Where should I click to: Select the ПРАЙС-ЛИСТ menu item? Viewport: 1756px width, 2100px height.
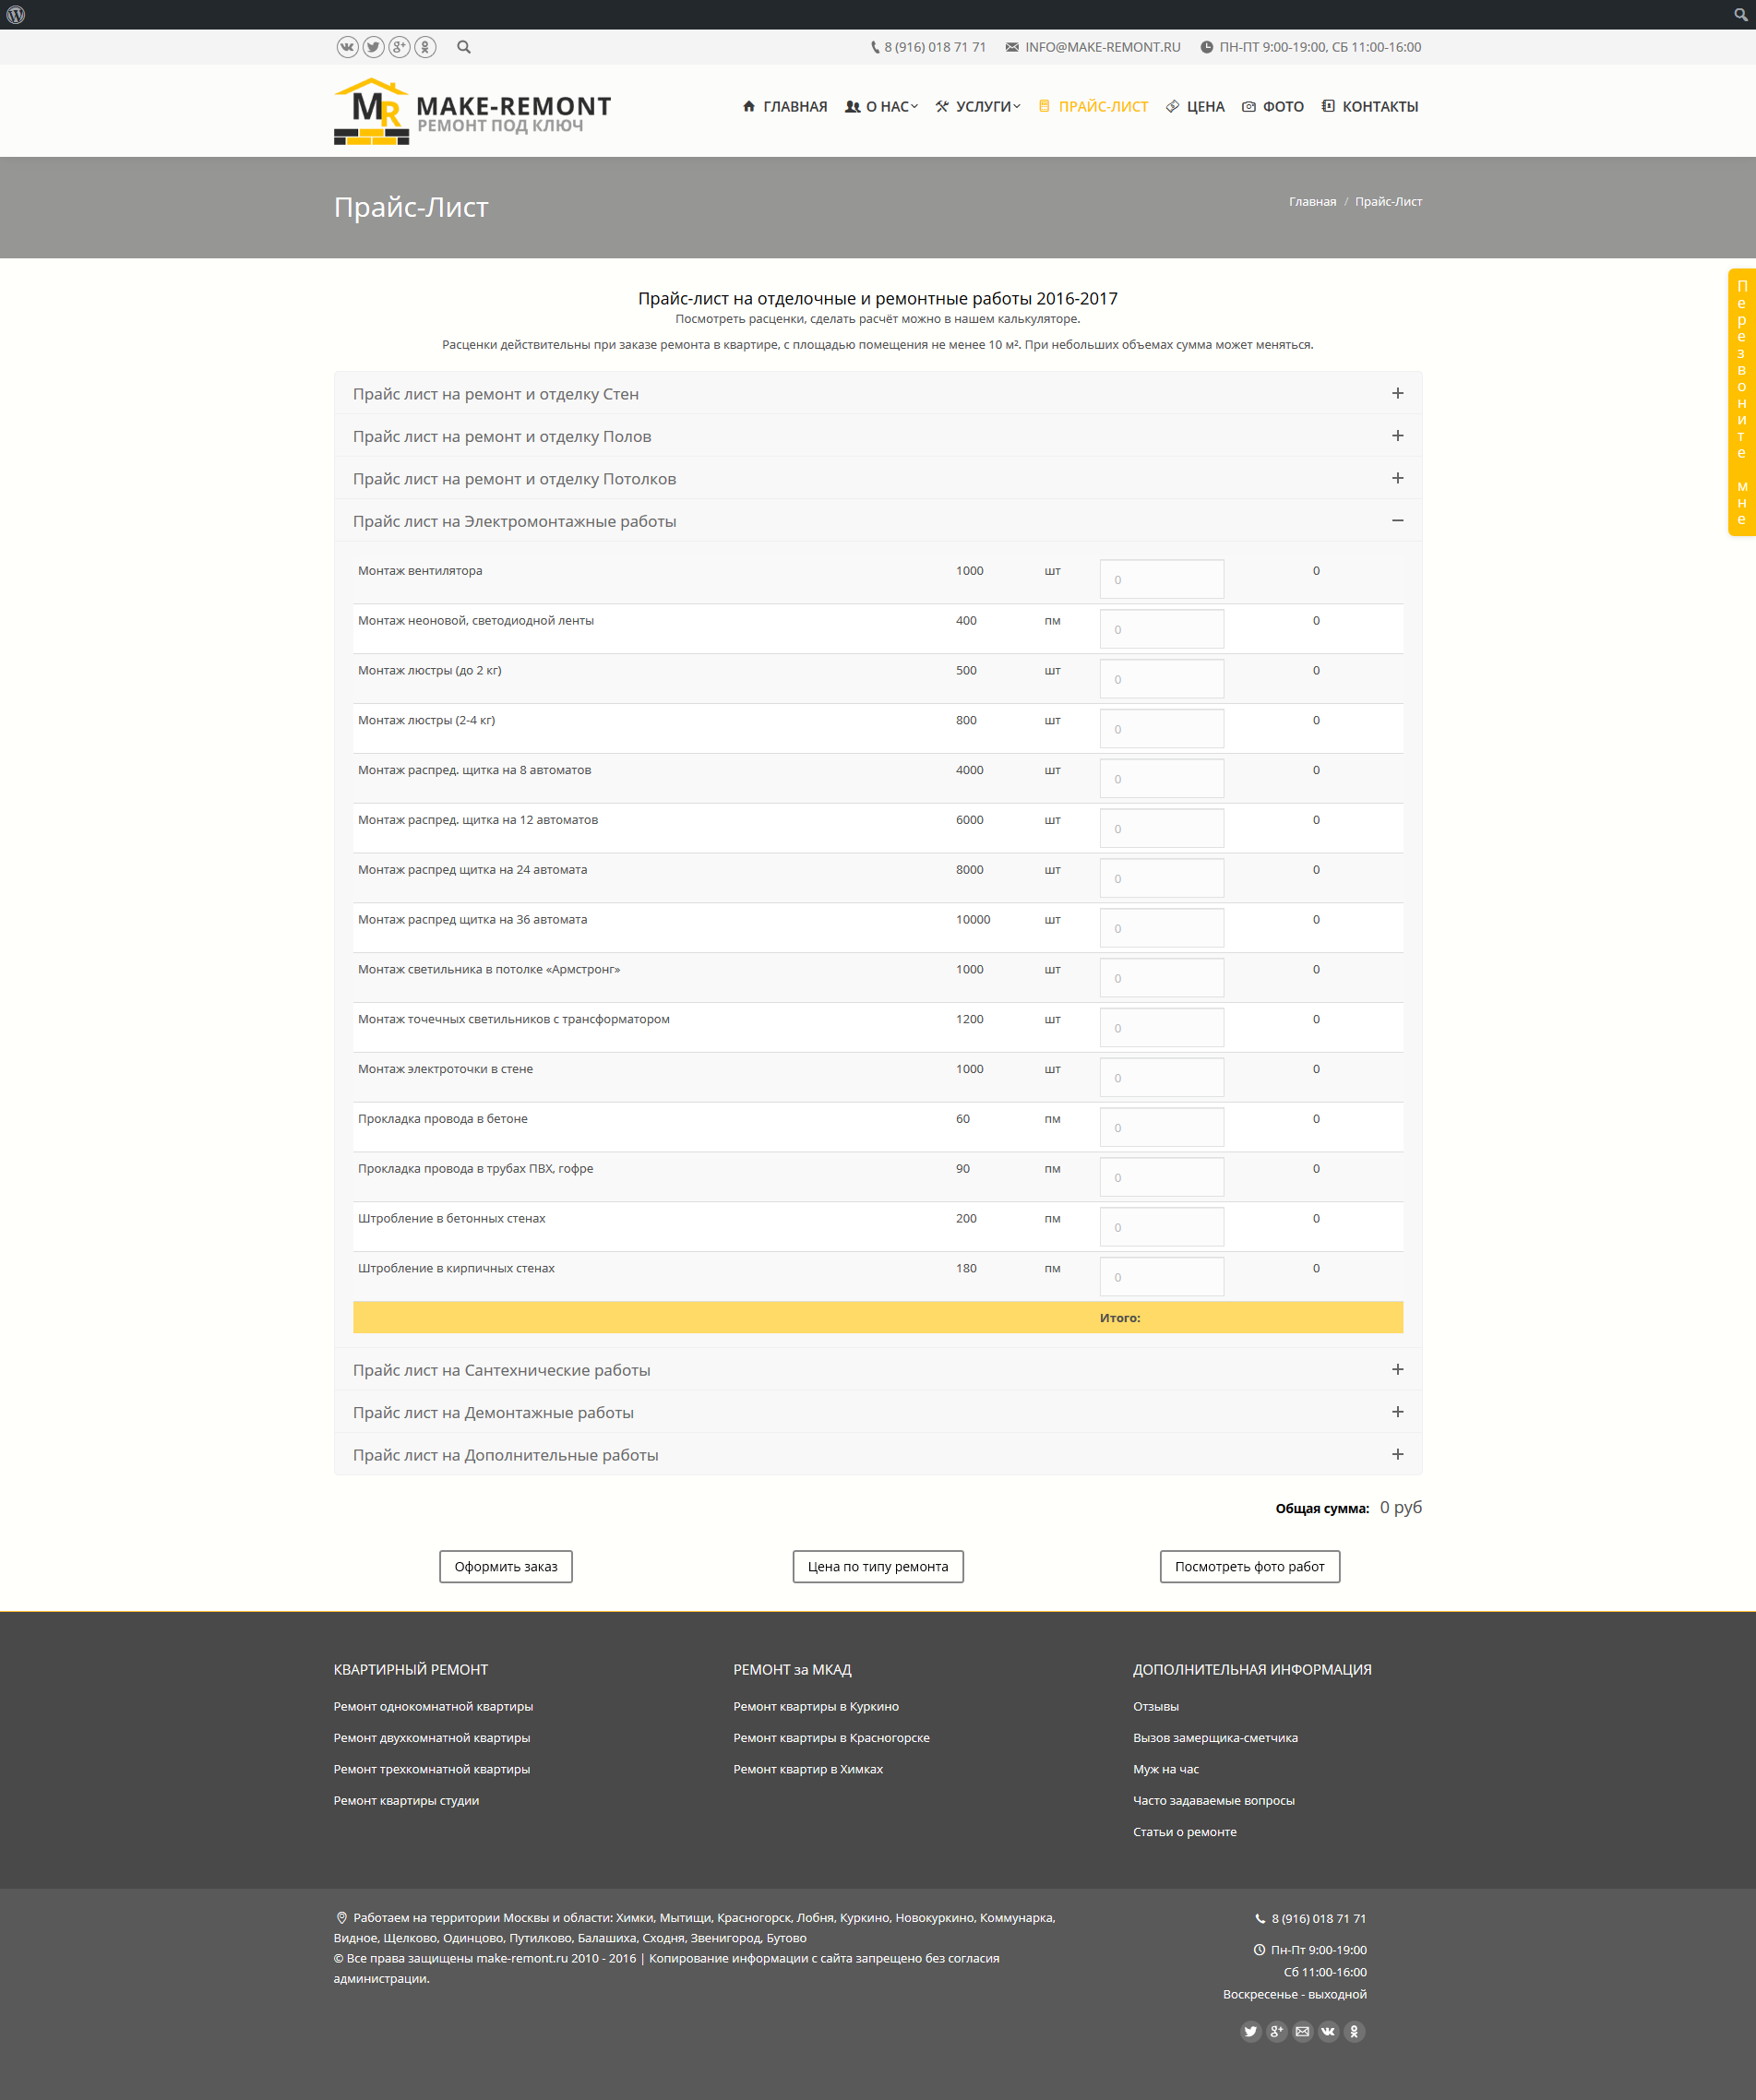tap(1093, 106)
